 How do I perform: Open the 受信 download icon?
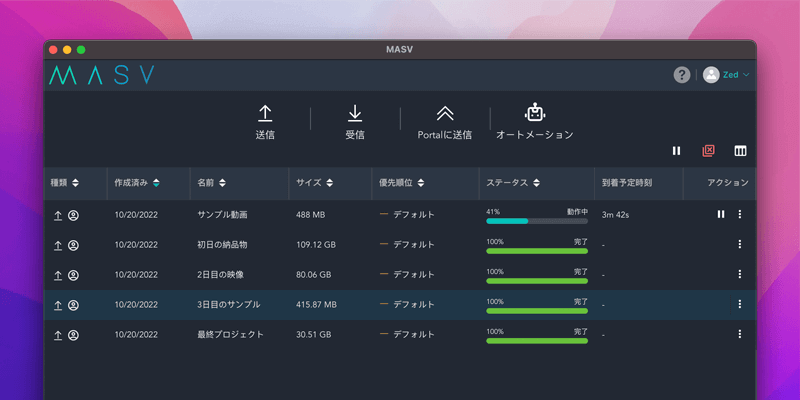point(355,113)
